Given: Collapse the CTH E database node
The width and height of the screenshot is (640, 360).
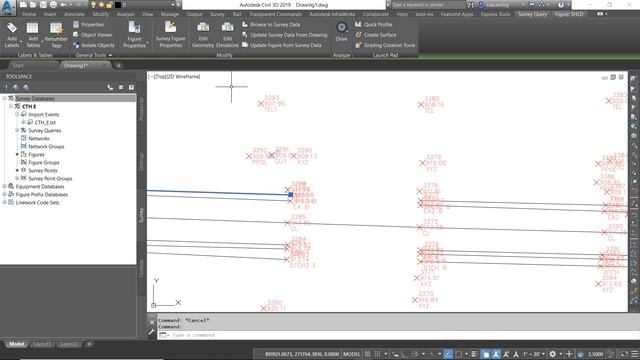Looking at the screenshot, I should click(x=11, y=106).
